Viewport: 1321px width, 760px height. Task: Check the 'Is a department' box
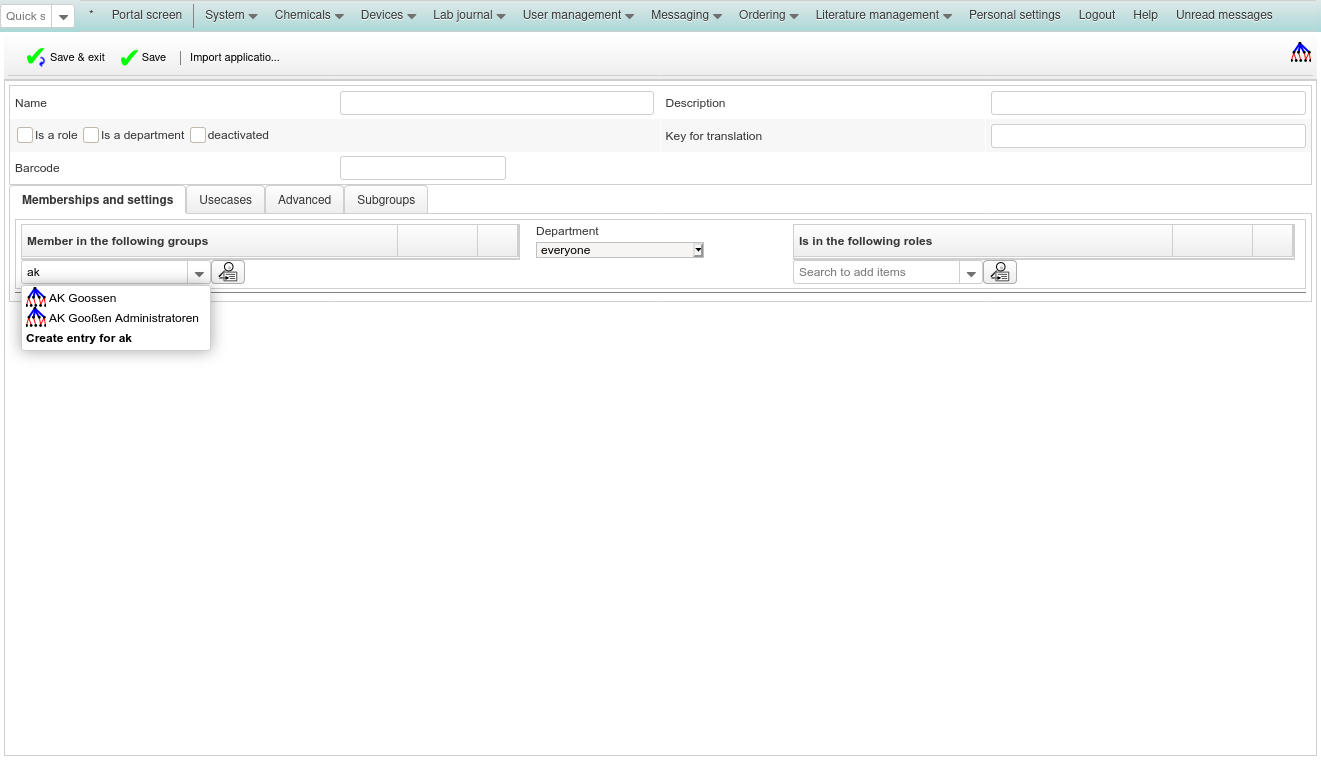pyautogui.click(x=91, y=135)
